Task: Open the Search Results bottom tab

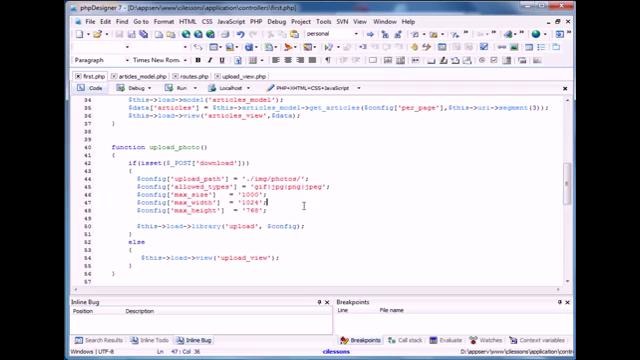Action: (99, 340)
